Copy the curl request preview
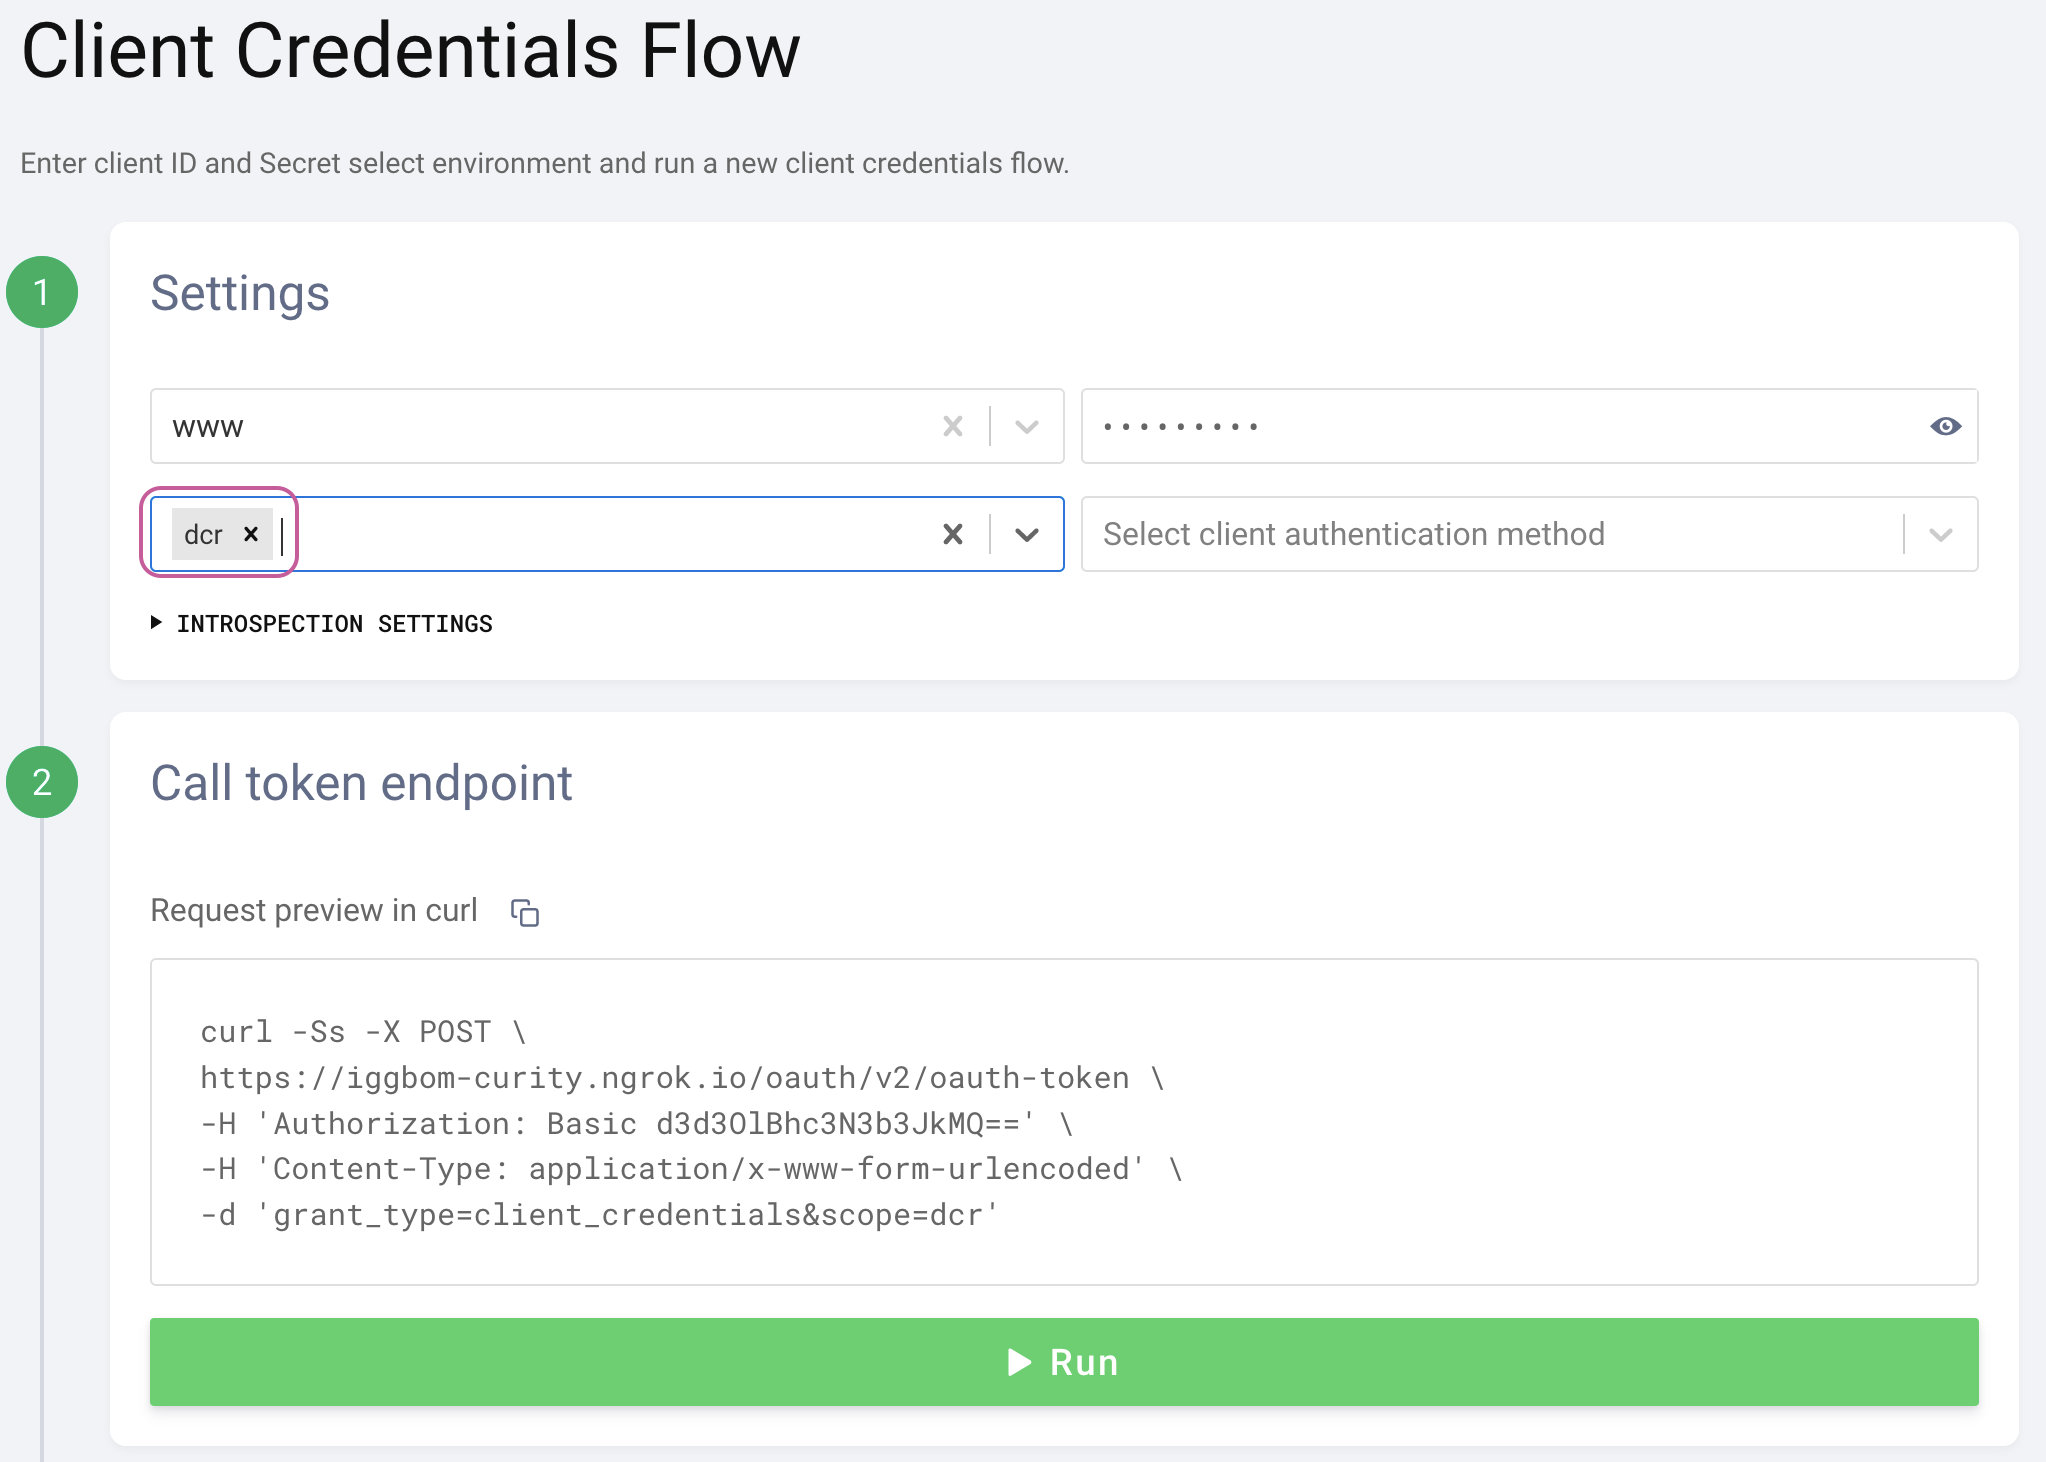 point(524,912)
